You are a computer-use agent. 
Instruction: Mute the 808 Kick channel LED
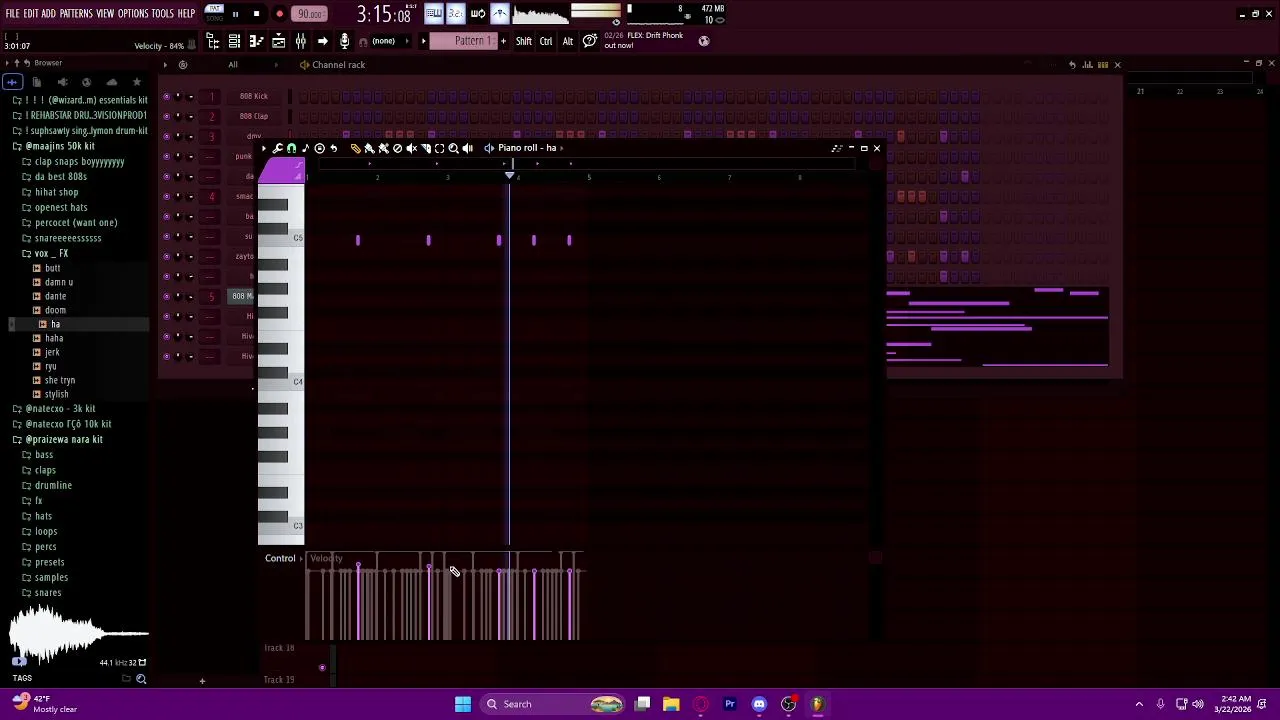click(166, 96)
